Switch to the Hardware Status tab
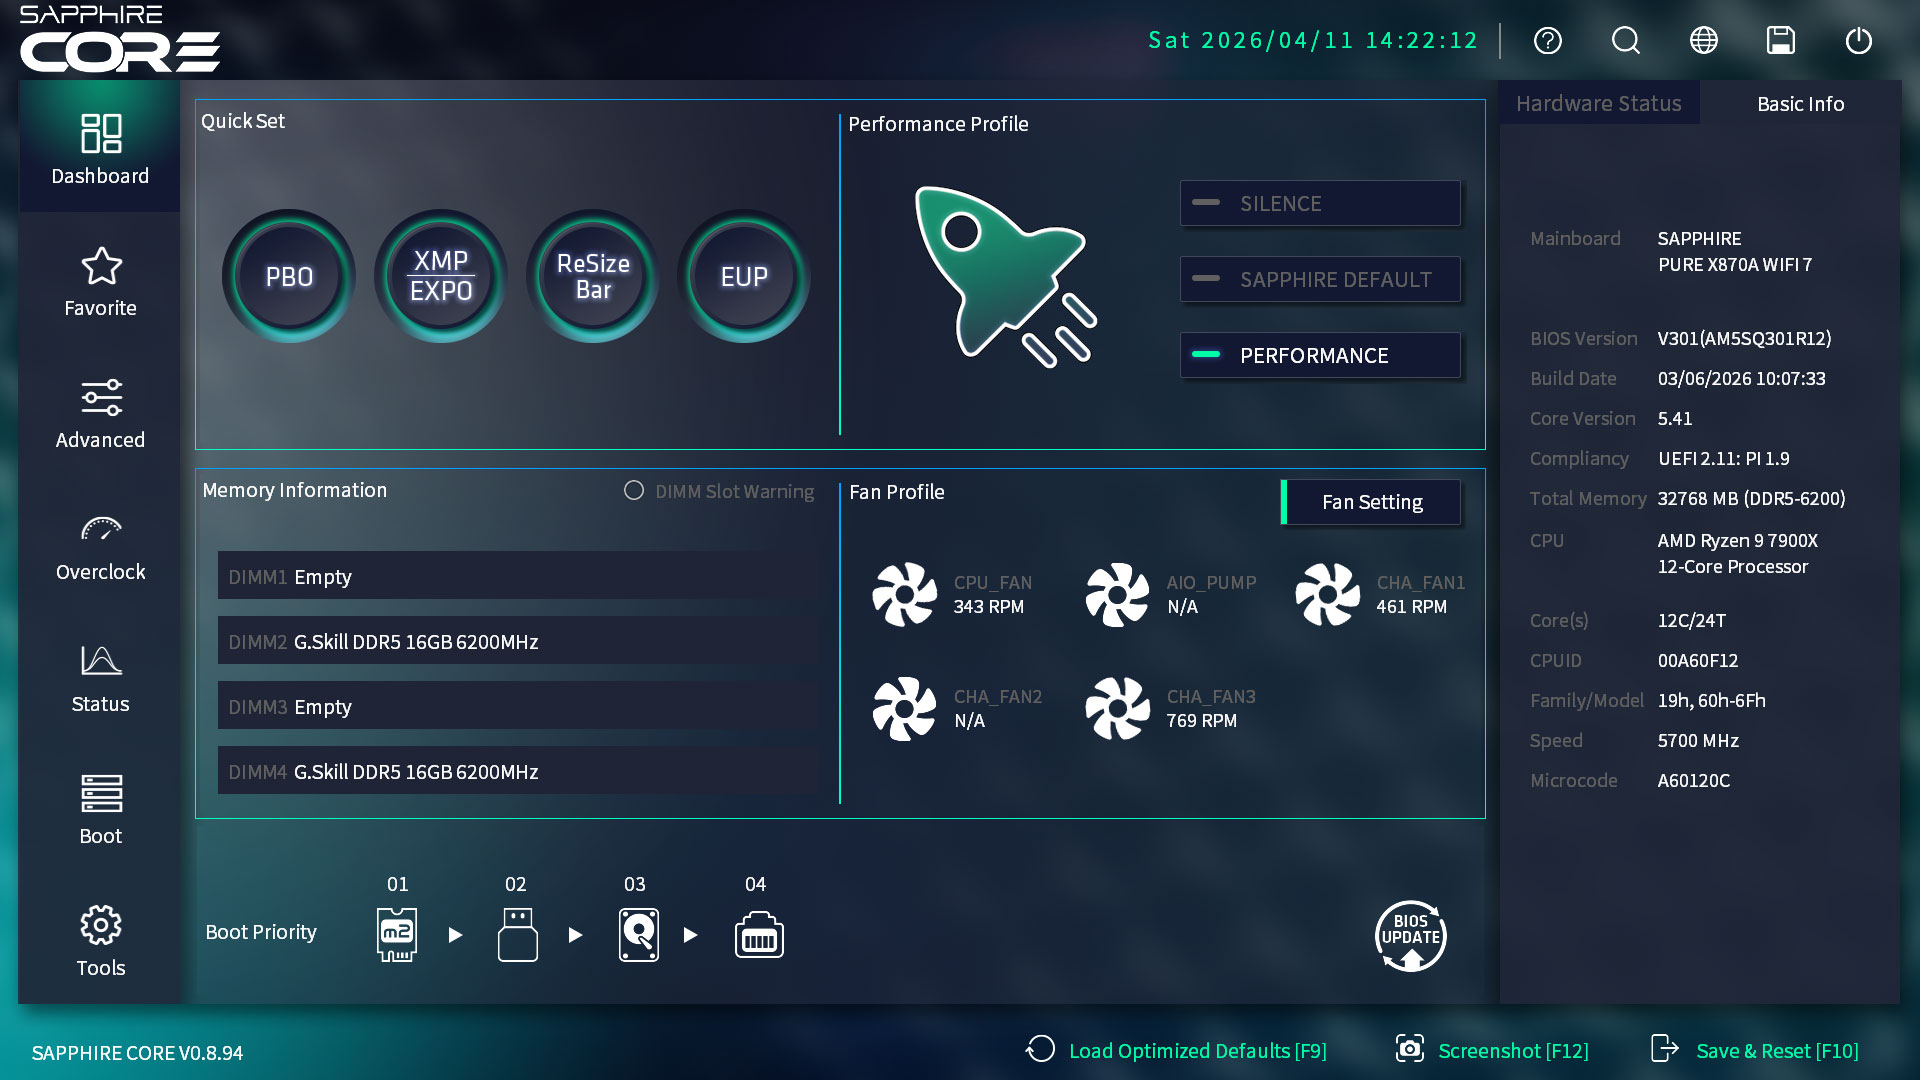1920x1080 pixels. (1598, 104)
